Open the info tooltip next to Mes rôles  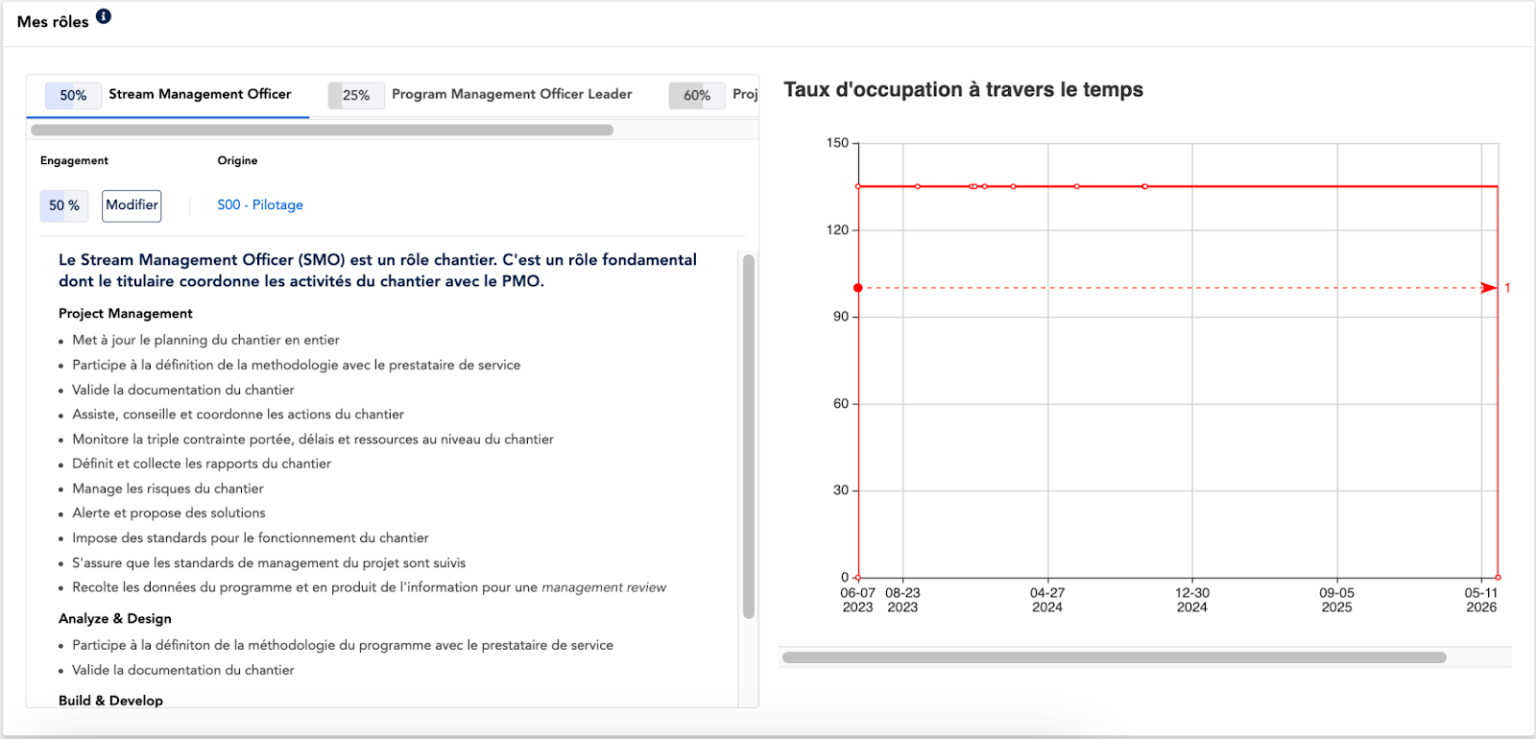(102, 16)
